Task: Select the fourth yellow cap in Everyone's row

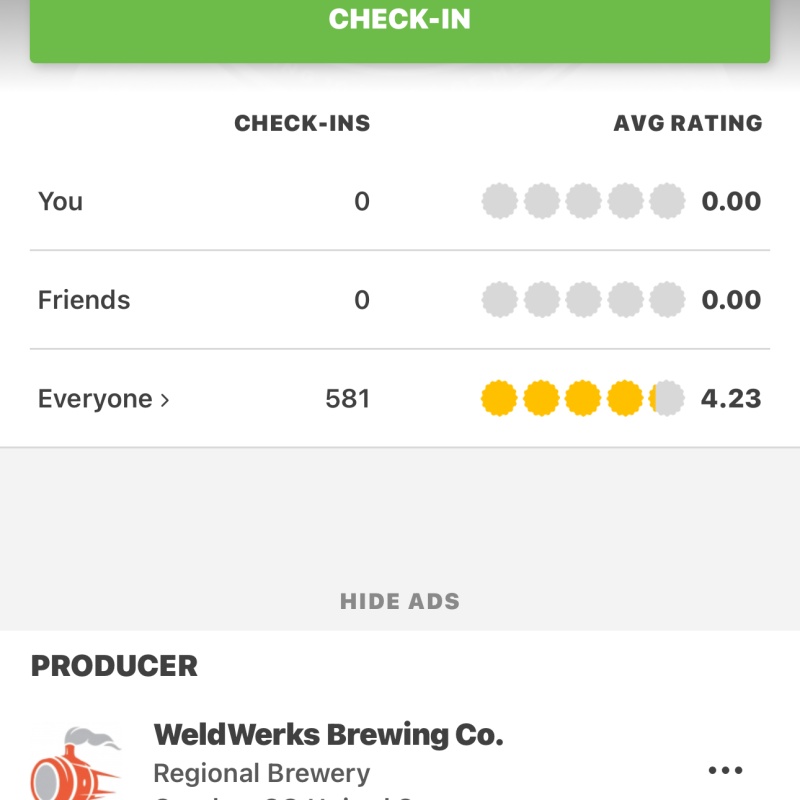Action: pyautogui.click(x=625, y=397)
